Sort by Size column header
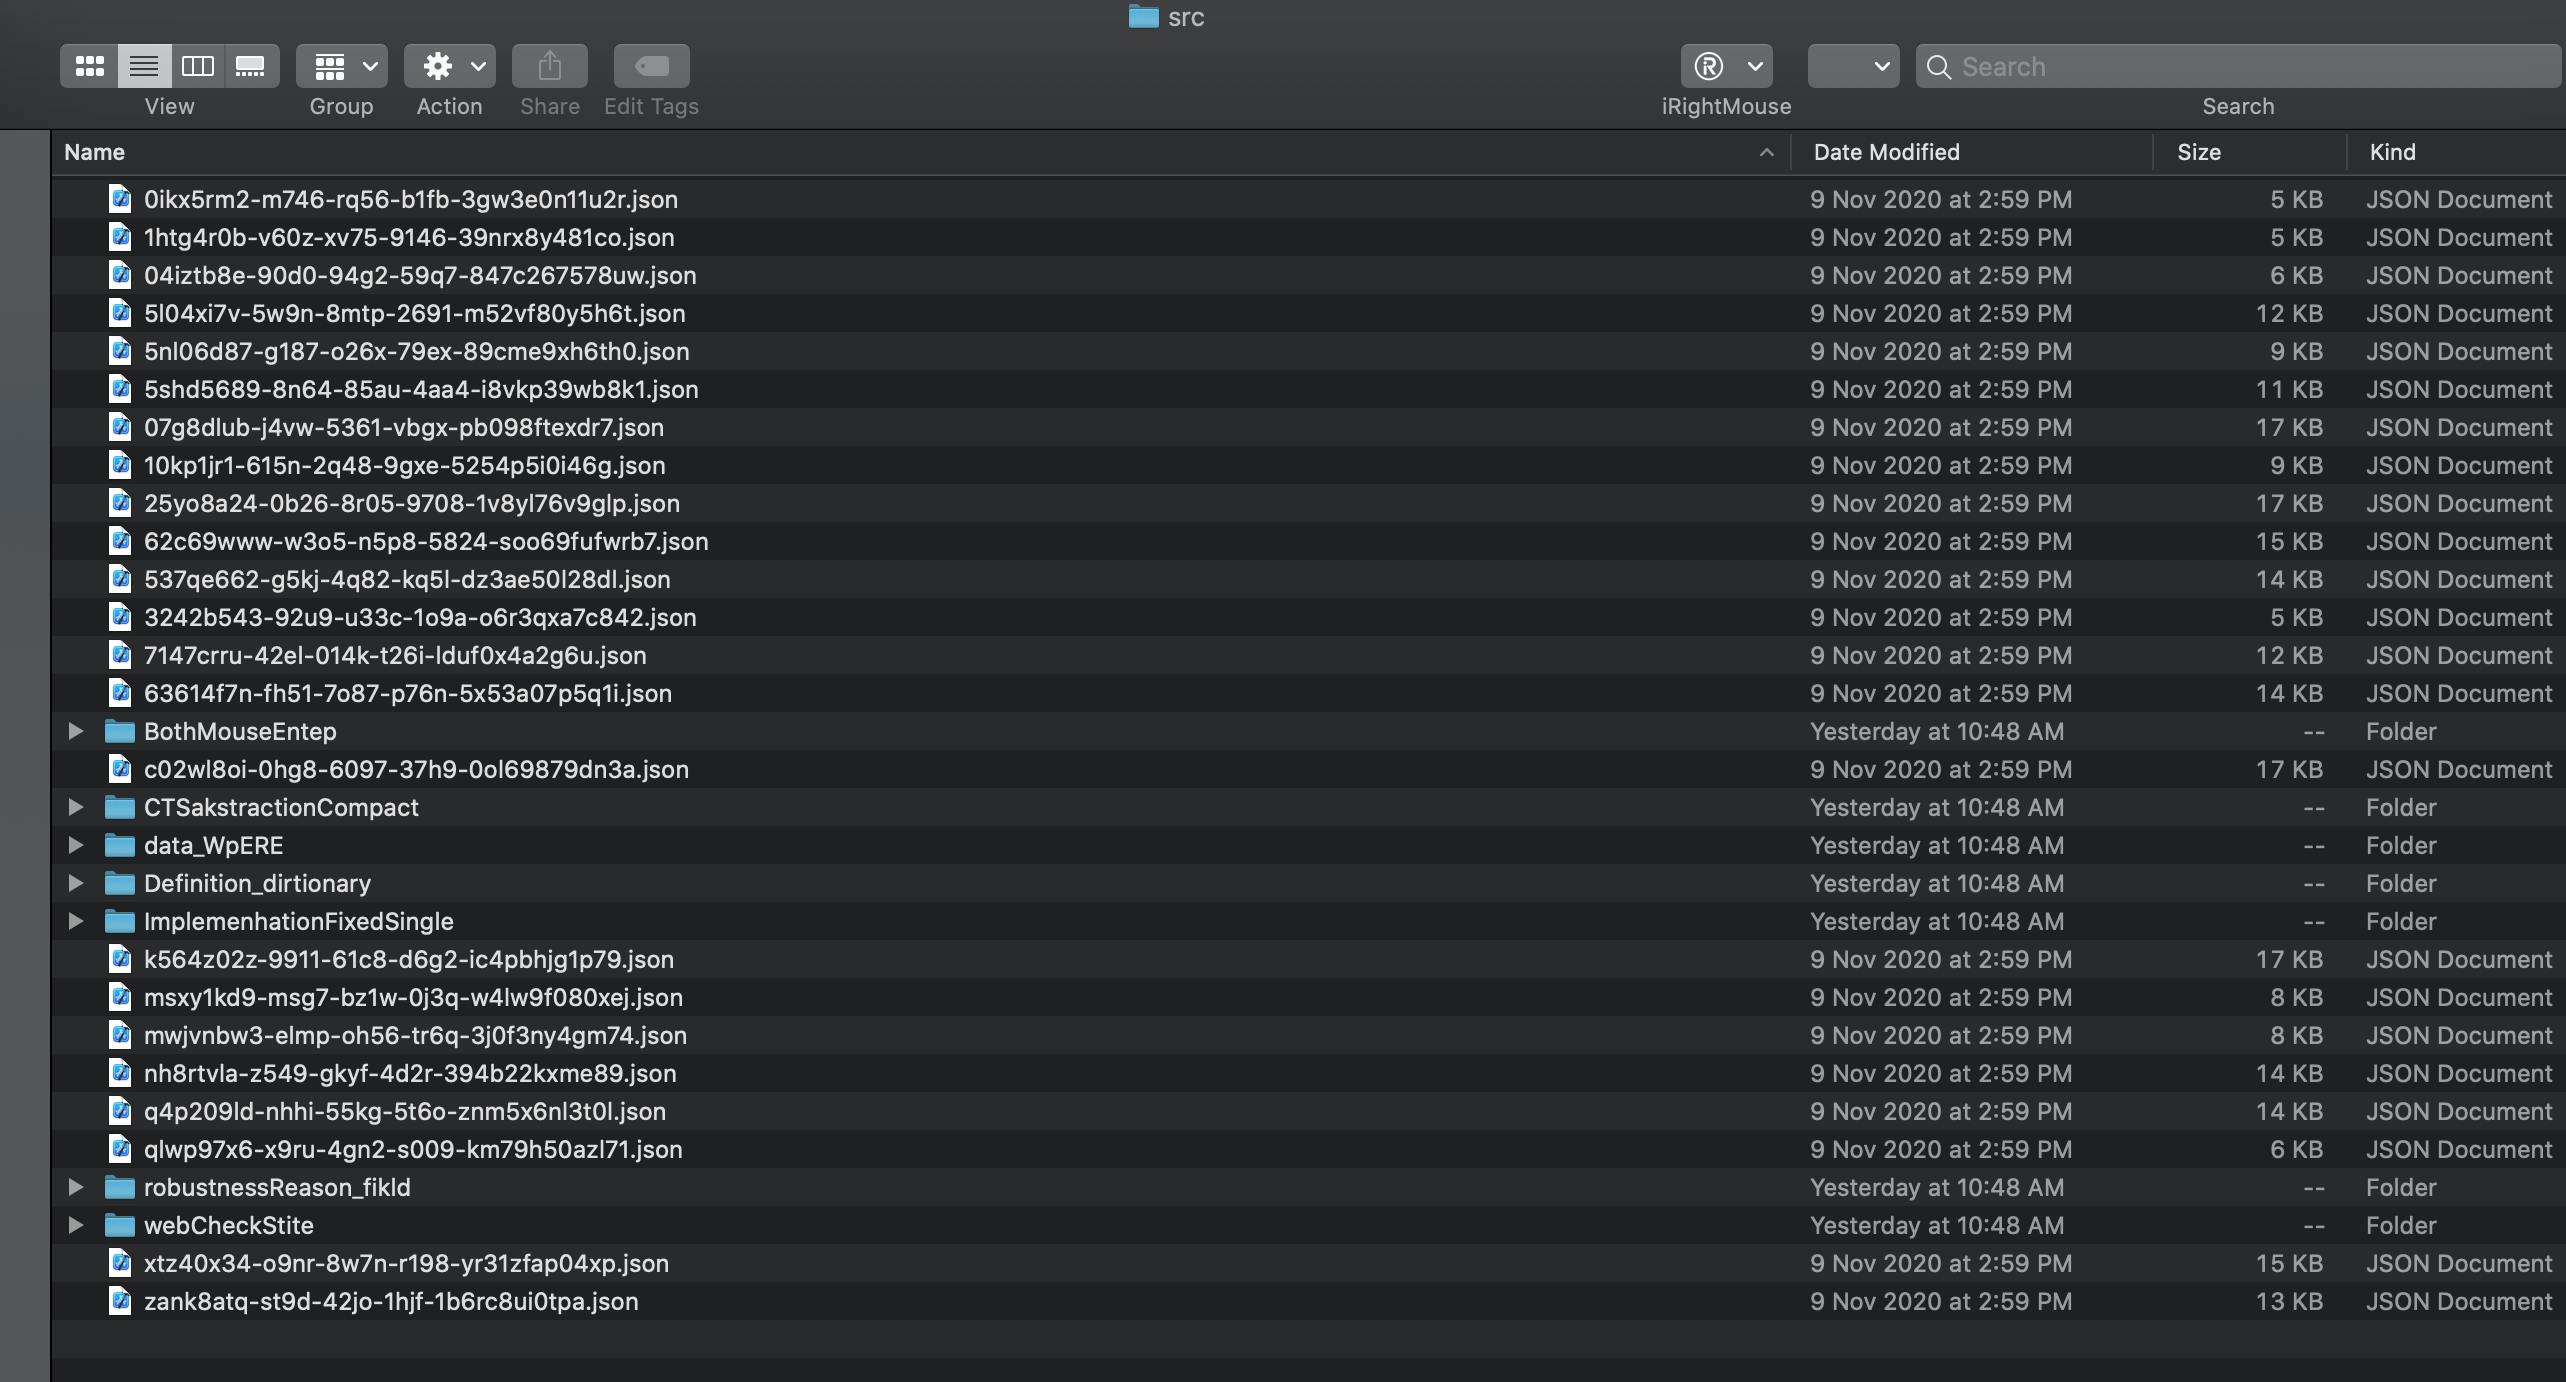The width and height of the screenshot is (2566, 1382). coord(2198,152)
